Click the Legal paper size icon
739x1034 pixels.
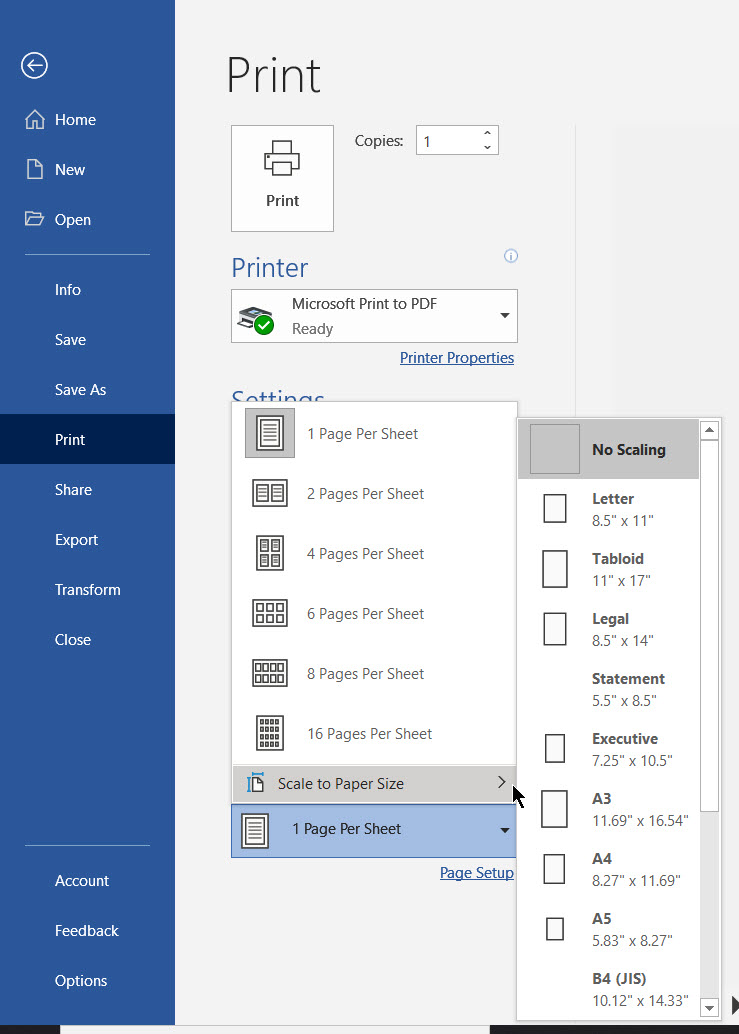click(x=555, y=629)
